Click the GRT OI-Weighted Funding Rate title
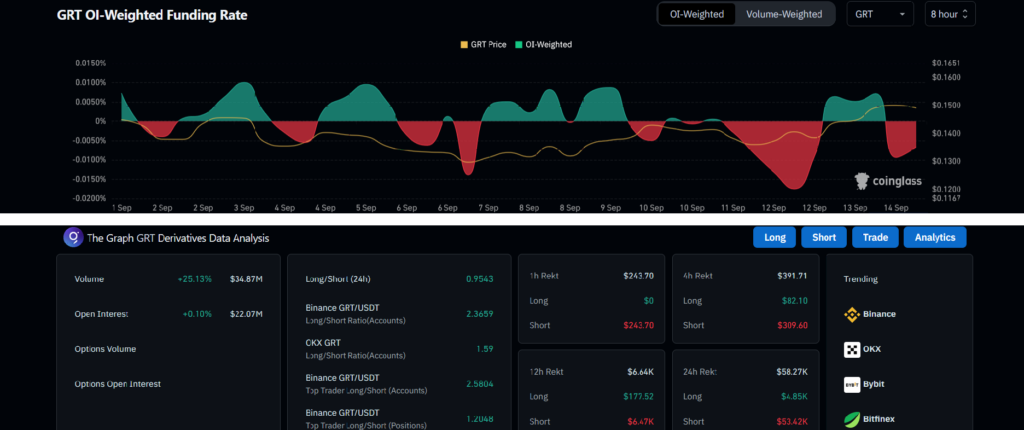Viewport: 1024px width, 430px height. 152,15
